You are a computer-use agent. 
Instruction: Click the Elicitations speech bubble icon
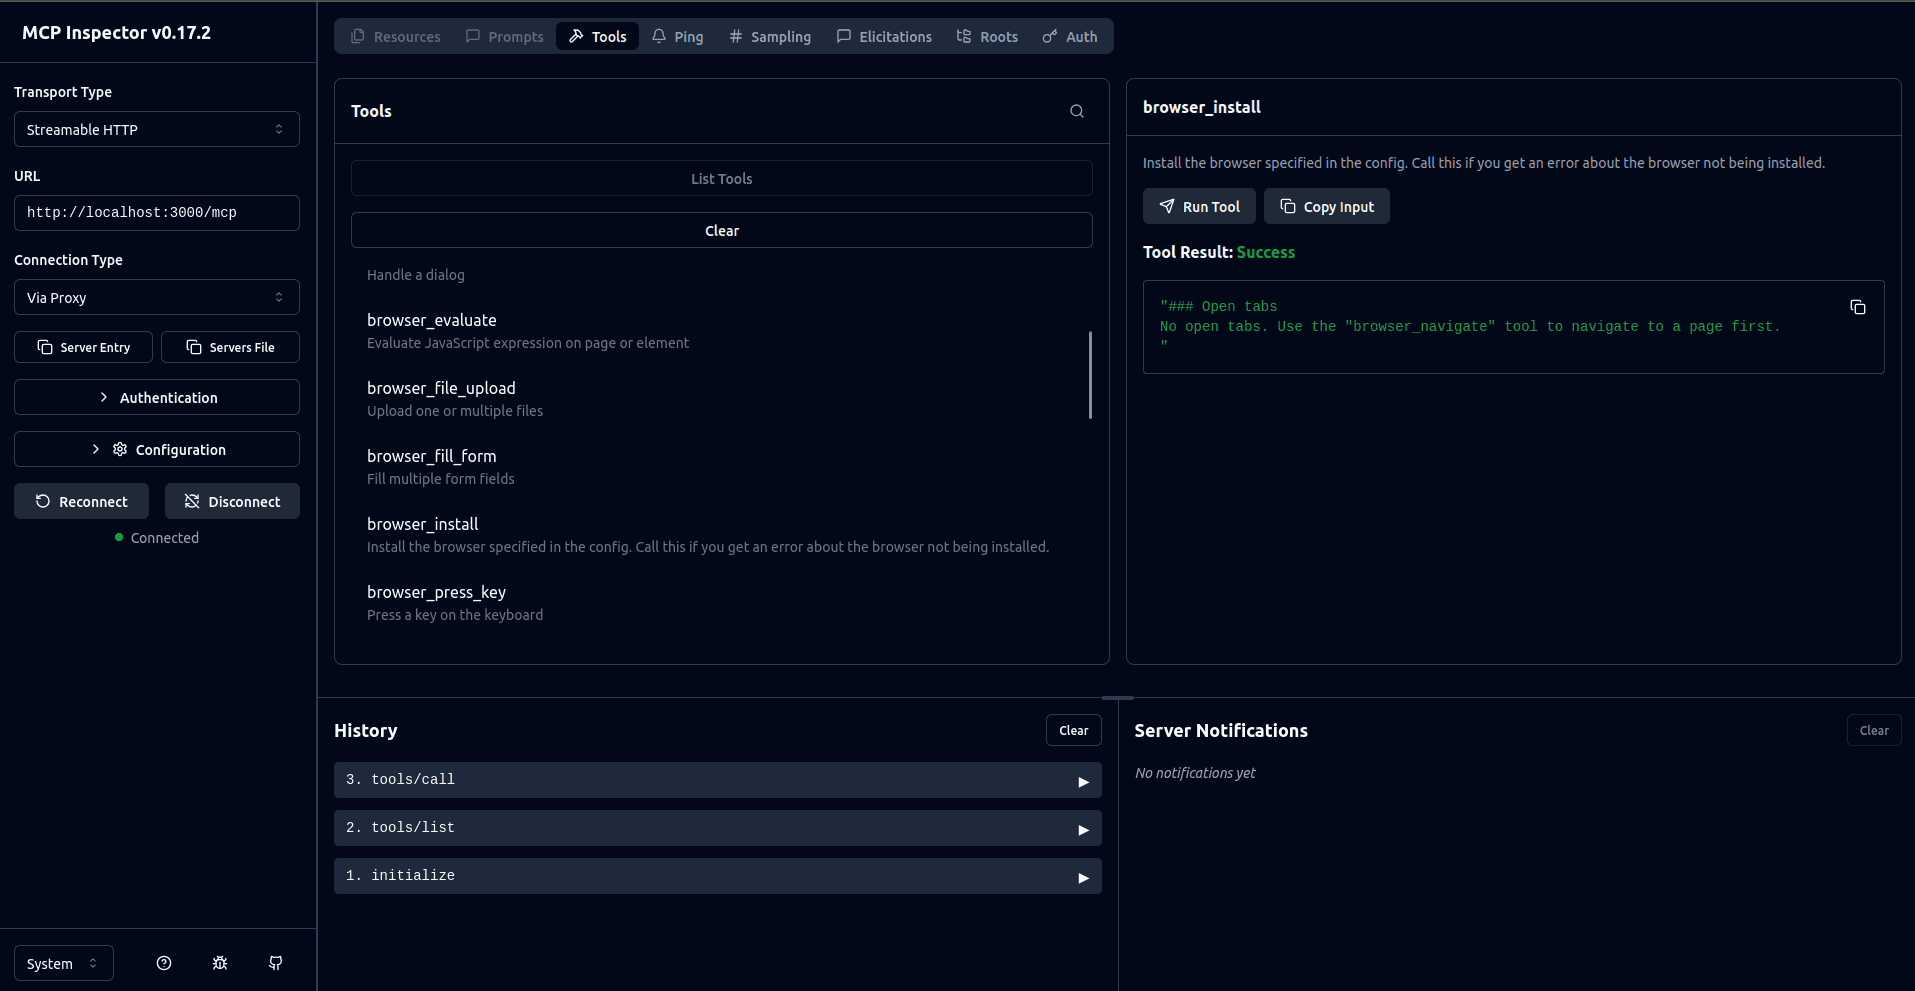843,36
